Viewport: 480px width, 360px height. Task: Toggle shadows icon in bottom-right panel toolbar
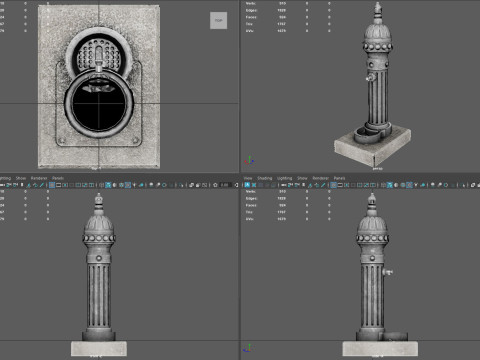(423, 185)
